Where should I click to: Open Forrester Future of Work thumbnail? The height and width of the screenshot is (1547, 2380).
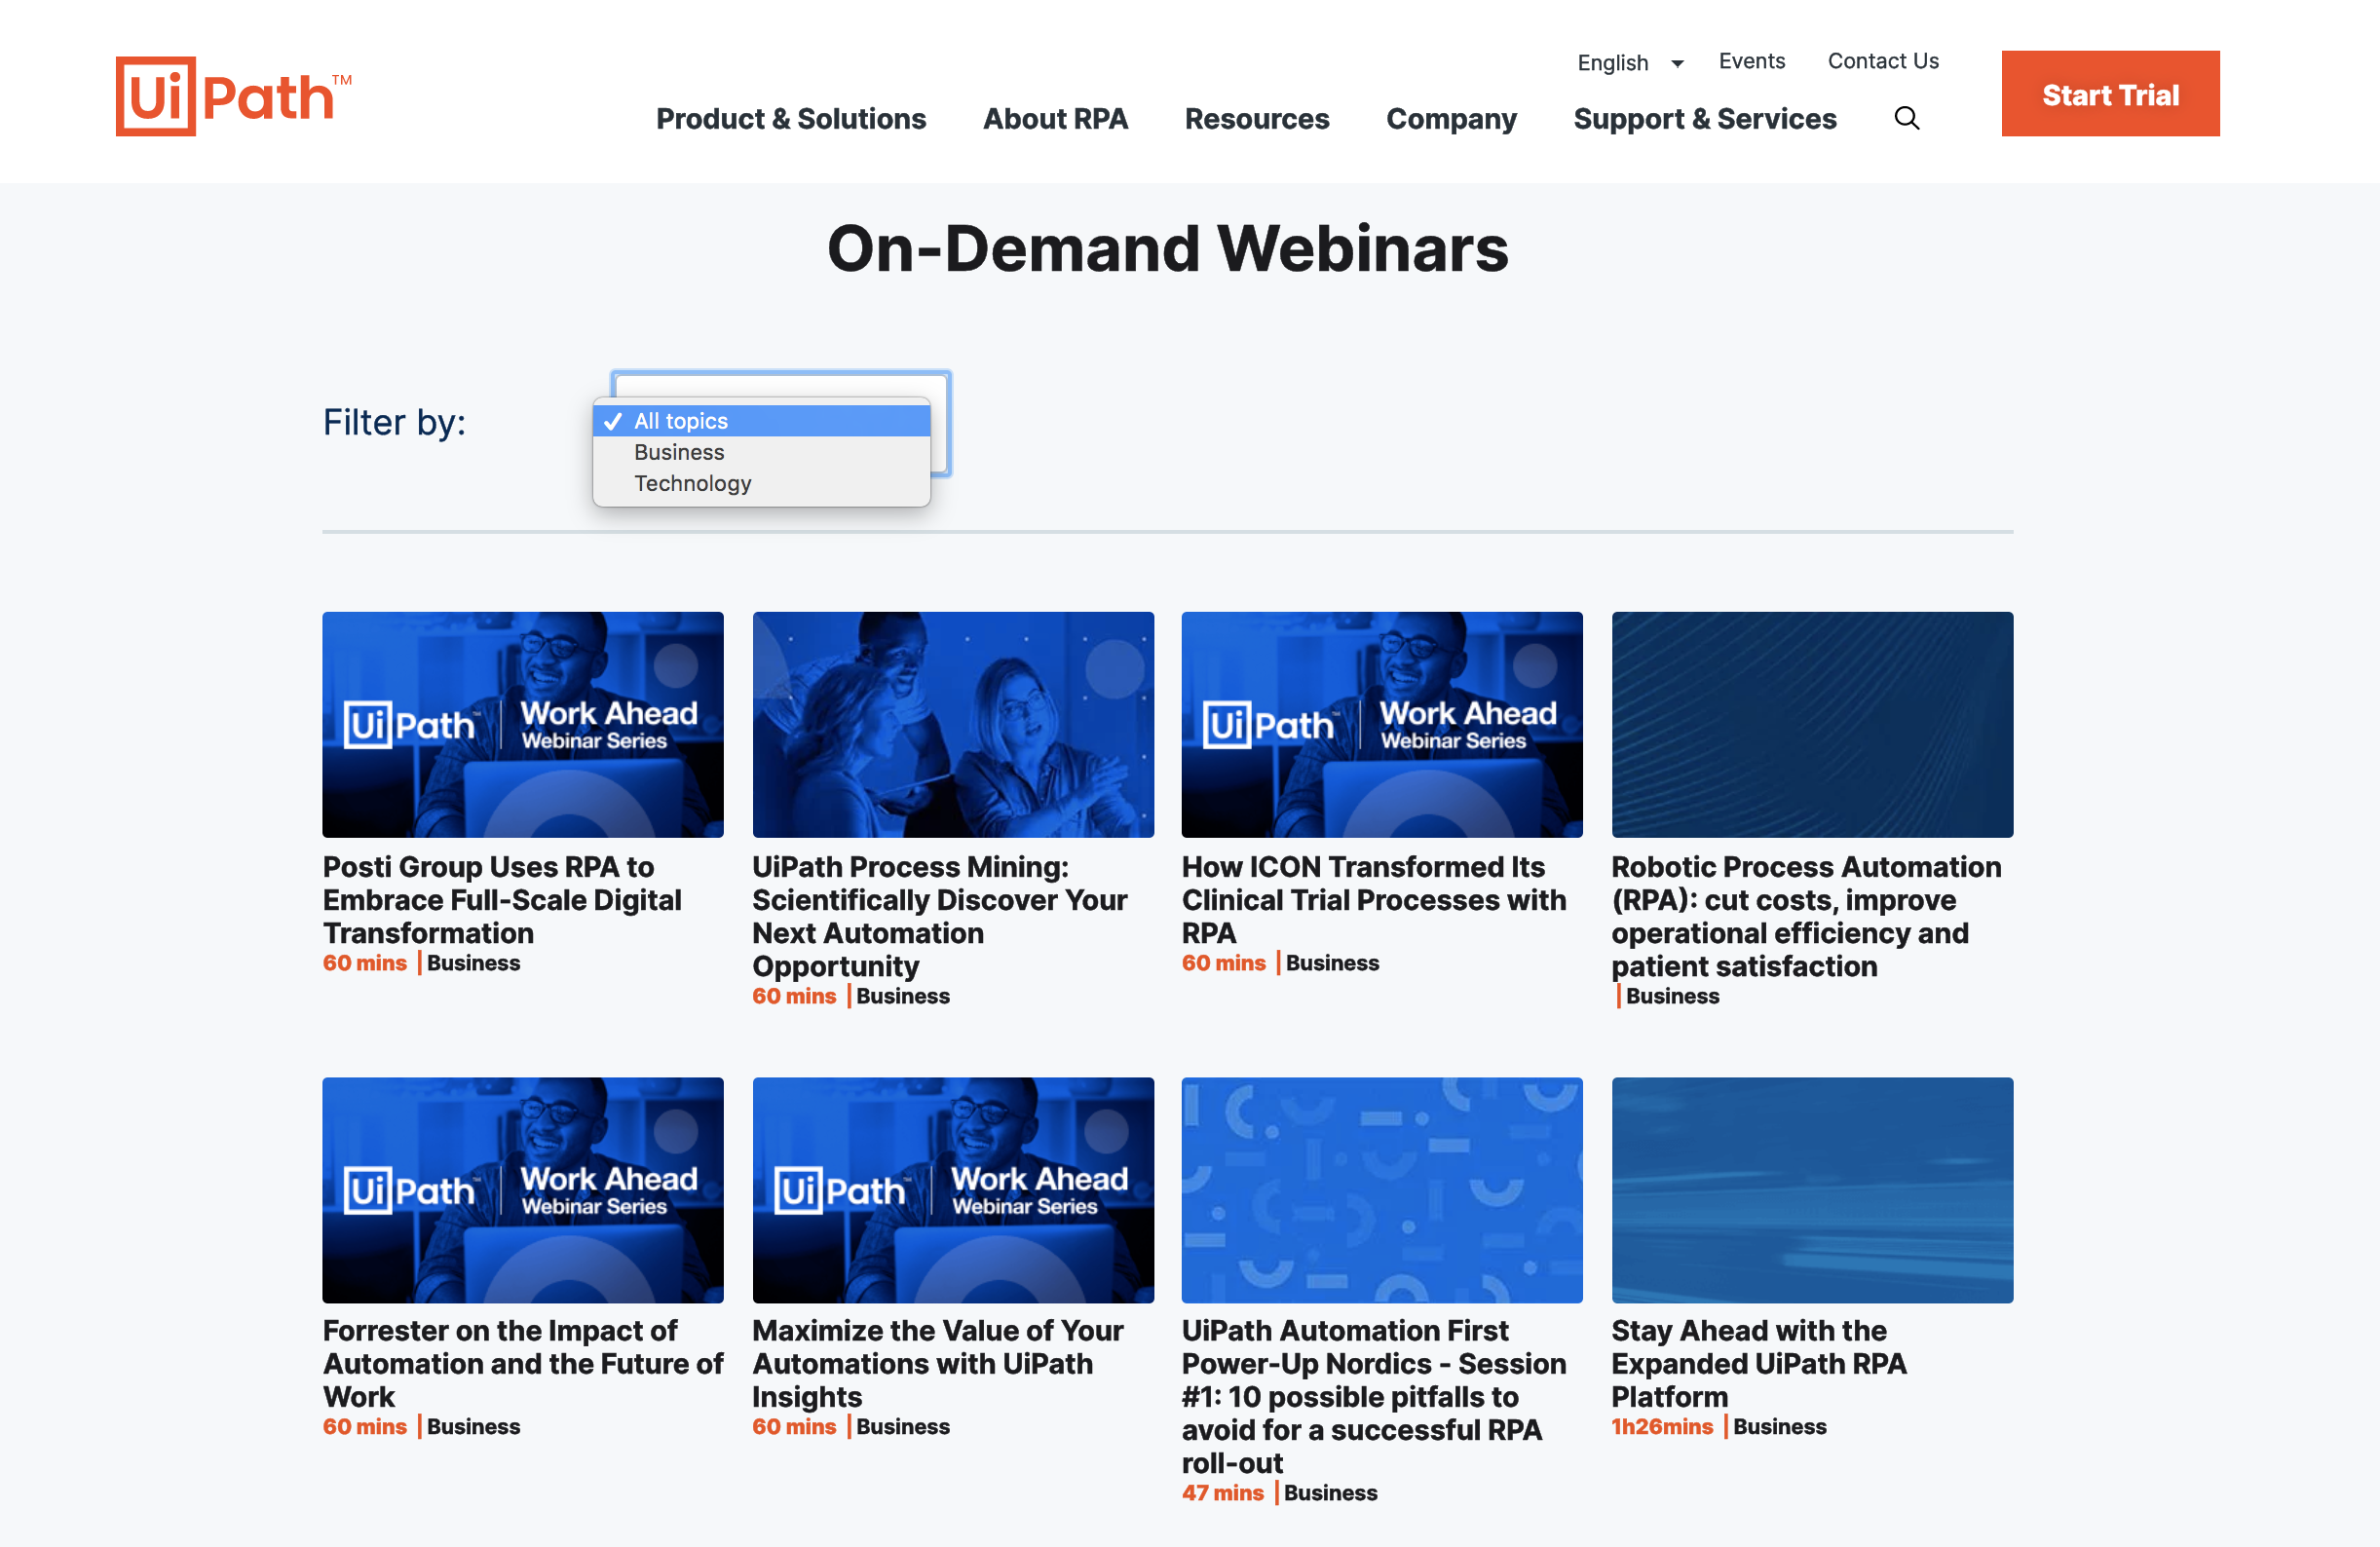522,1190
